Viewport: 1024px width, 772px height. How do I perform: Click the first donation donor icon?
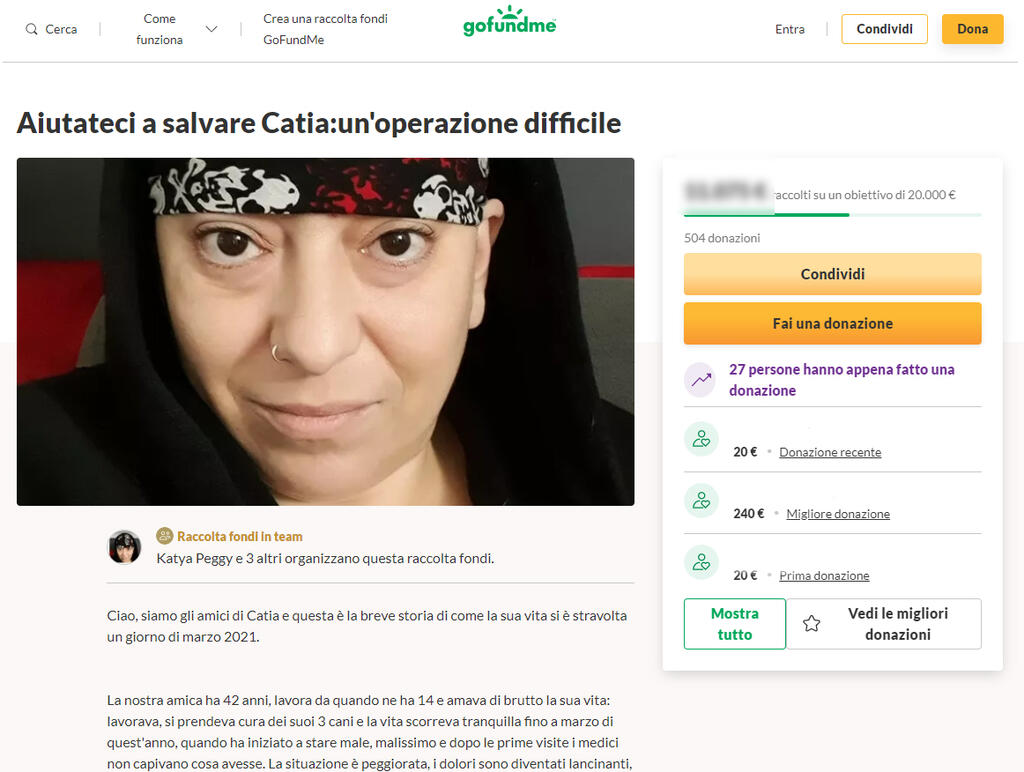pyautogui.click(x=701, y=562)
